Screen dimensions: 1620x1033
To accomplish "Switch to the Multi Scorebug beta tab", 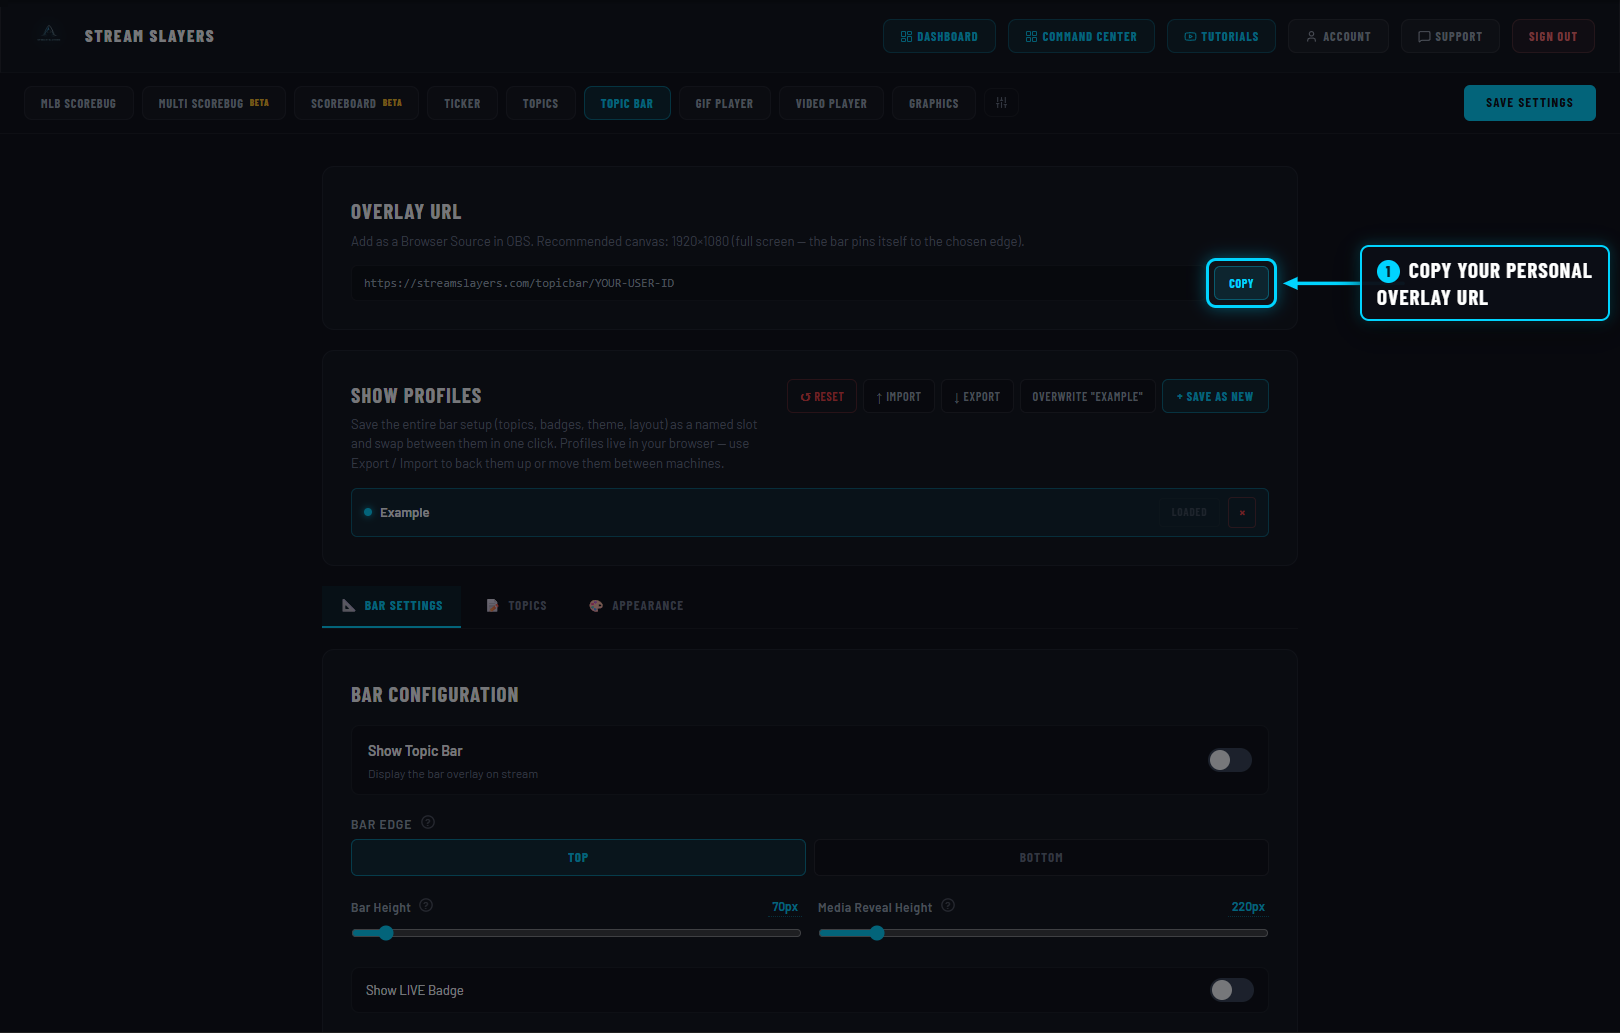I will 214,103.
